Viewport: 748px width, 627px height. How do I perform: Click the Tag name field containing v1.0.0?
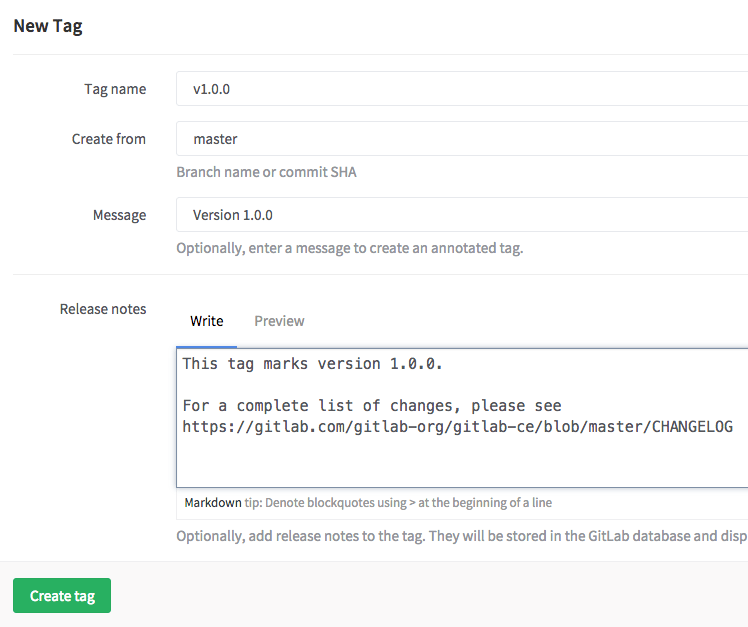[x=460, y=89]
